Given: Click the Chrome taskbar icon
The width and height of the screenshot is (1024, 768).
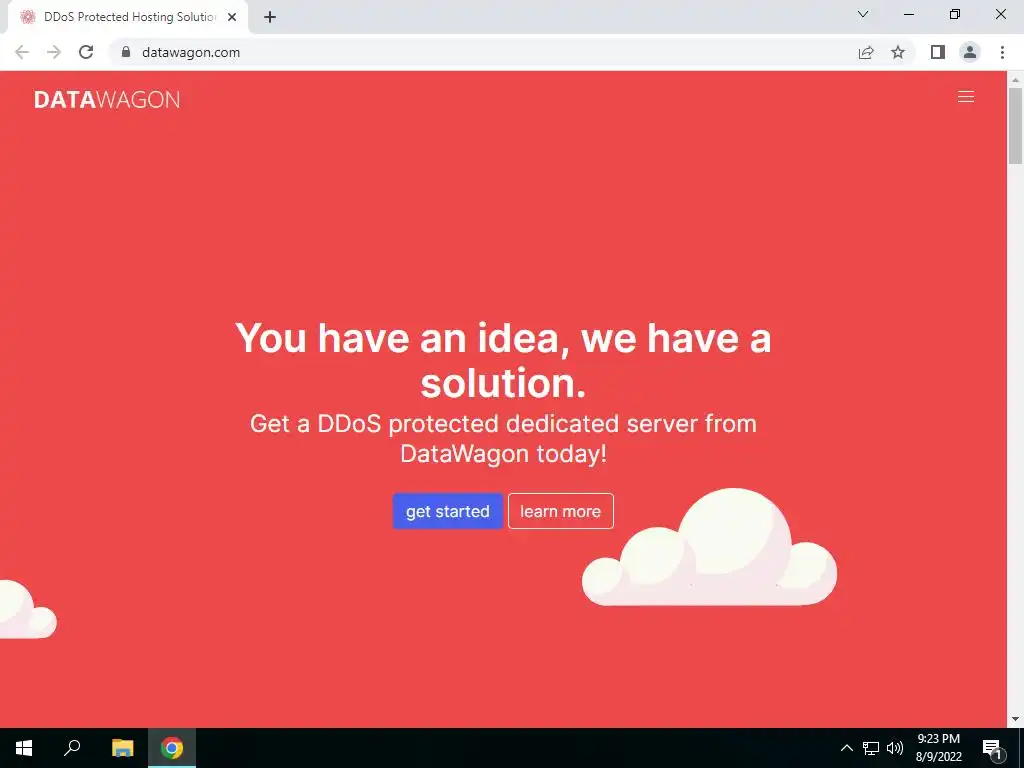Looking at the screenshot, I should [172, 748].
